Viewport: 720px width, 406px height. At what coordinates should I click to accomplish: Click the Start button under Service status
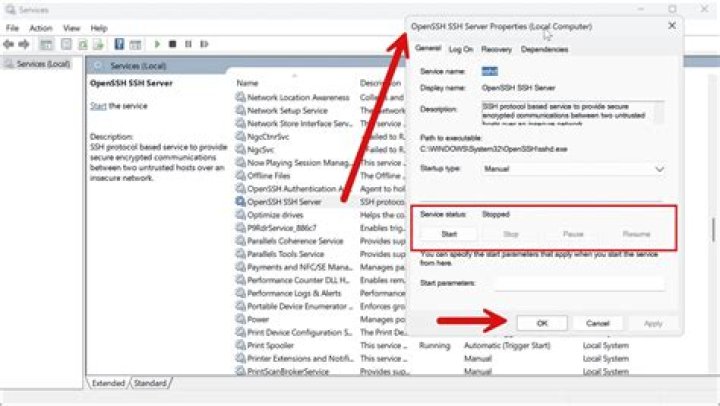[449, 233]
